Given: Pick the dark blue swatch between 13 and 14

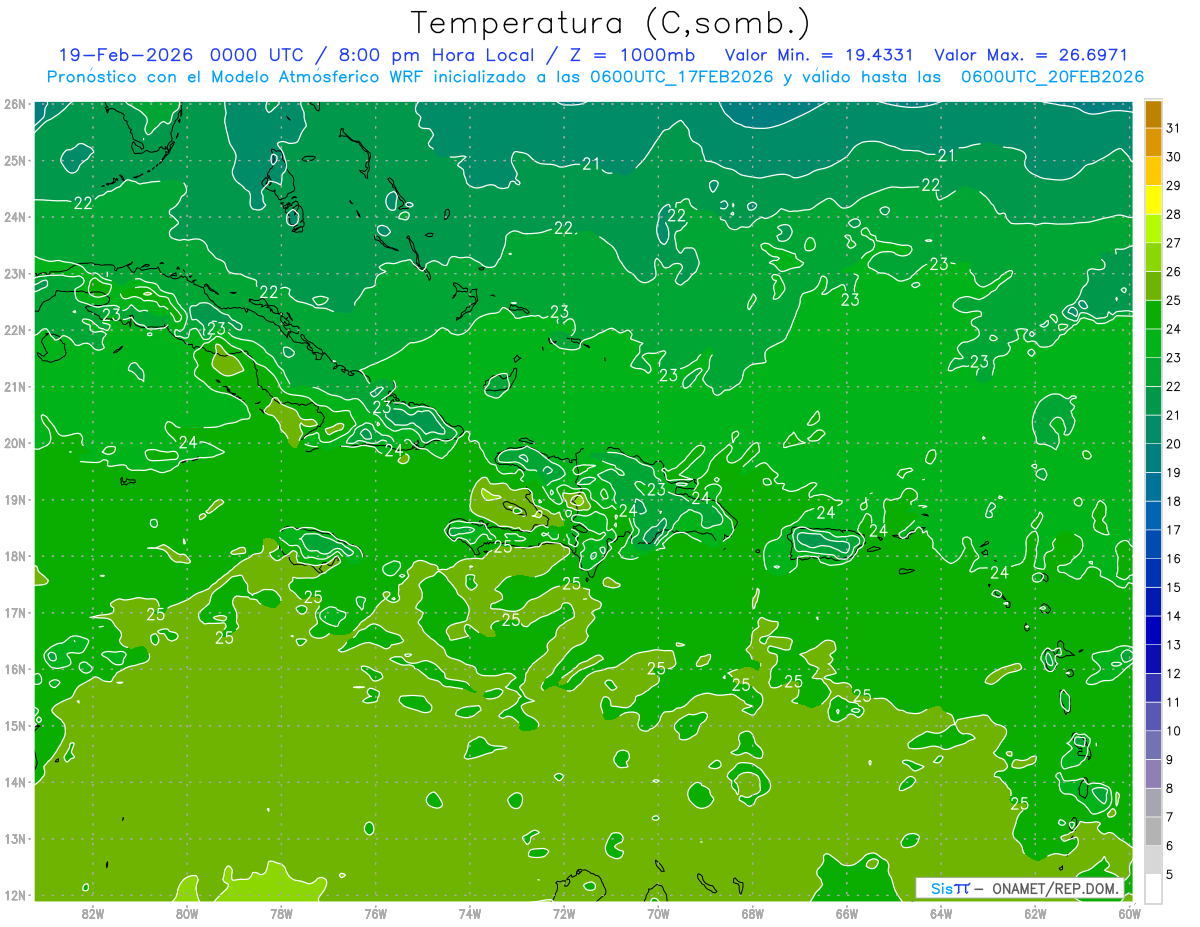Looking at the screenshot, I should (x=1154, y=630).
